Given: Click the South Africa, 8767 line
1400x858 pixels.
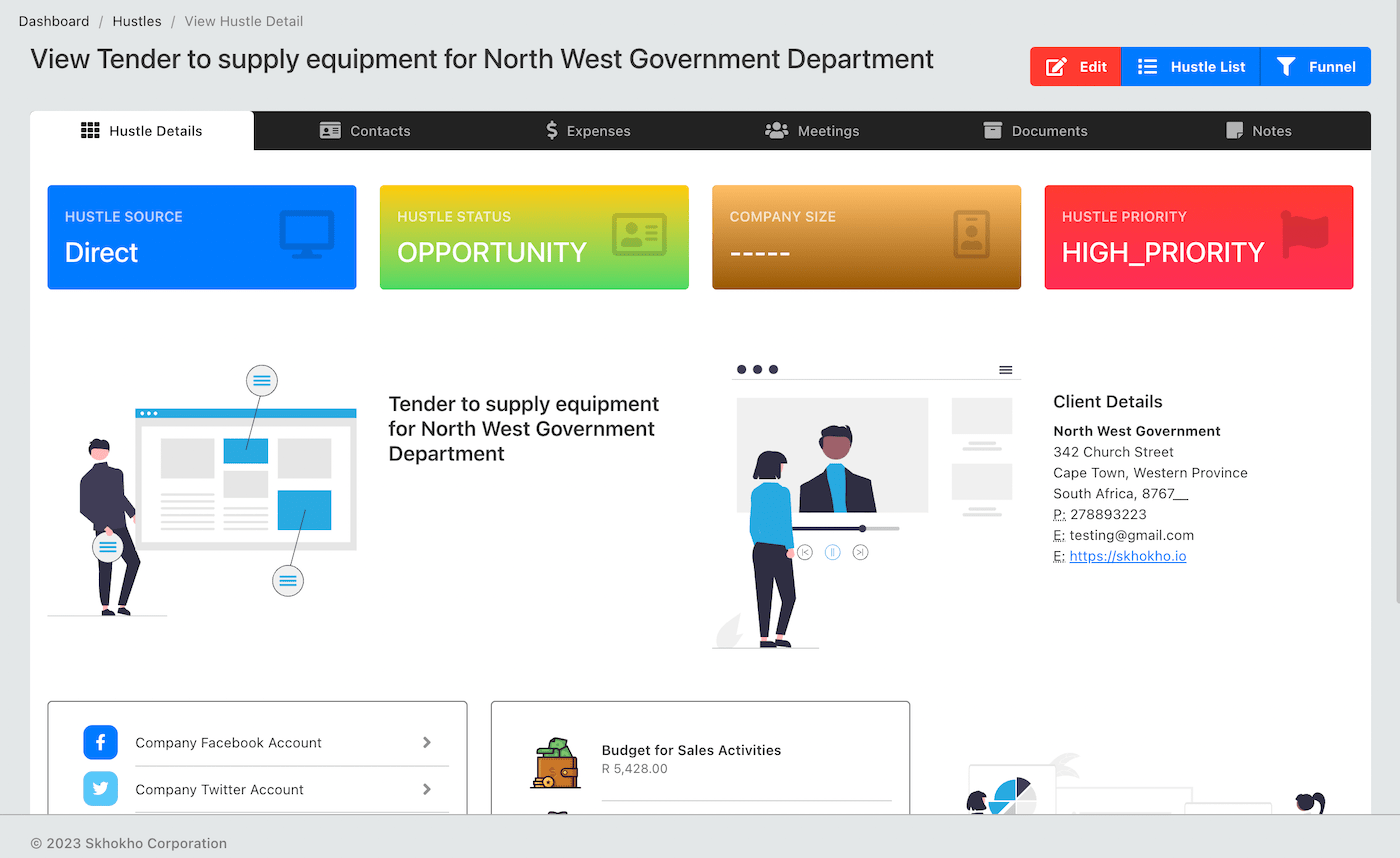Looking at the screenshot, I should pos(1120,494).
